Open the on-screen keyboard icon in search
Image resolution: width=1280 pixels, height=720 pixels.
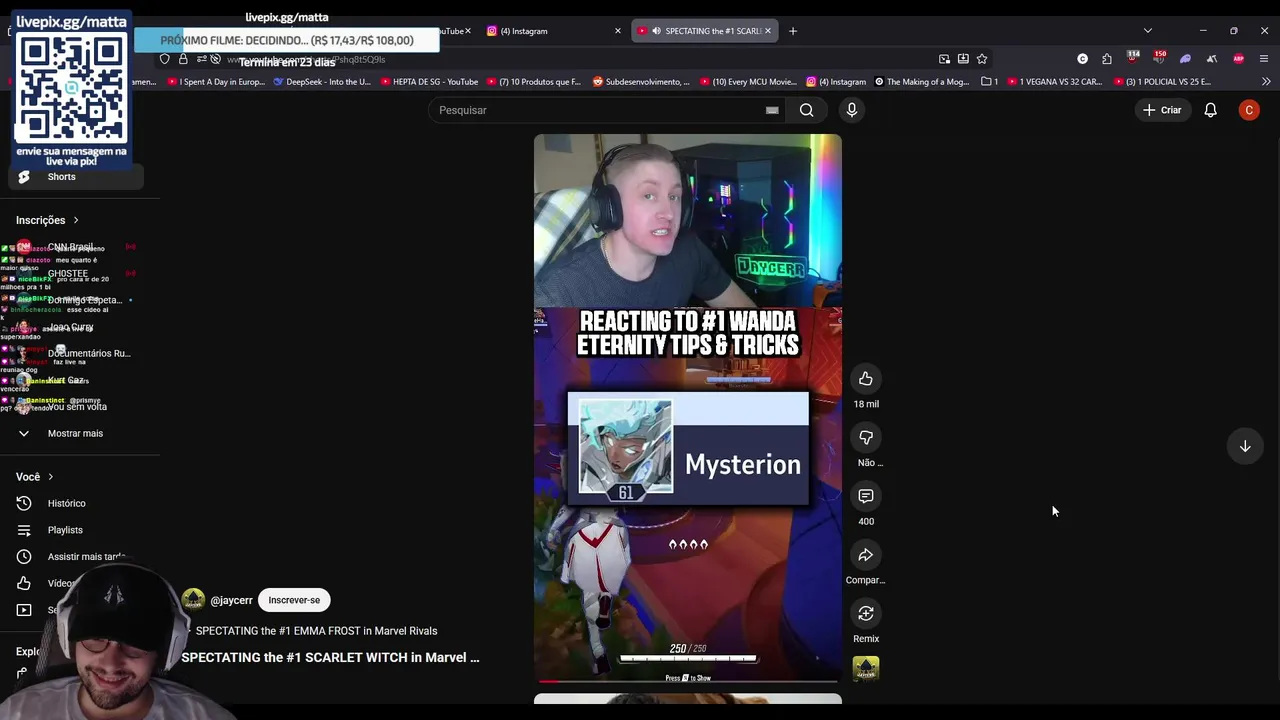772,110
